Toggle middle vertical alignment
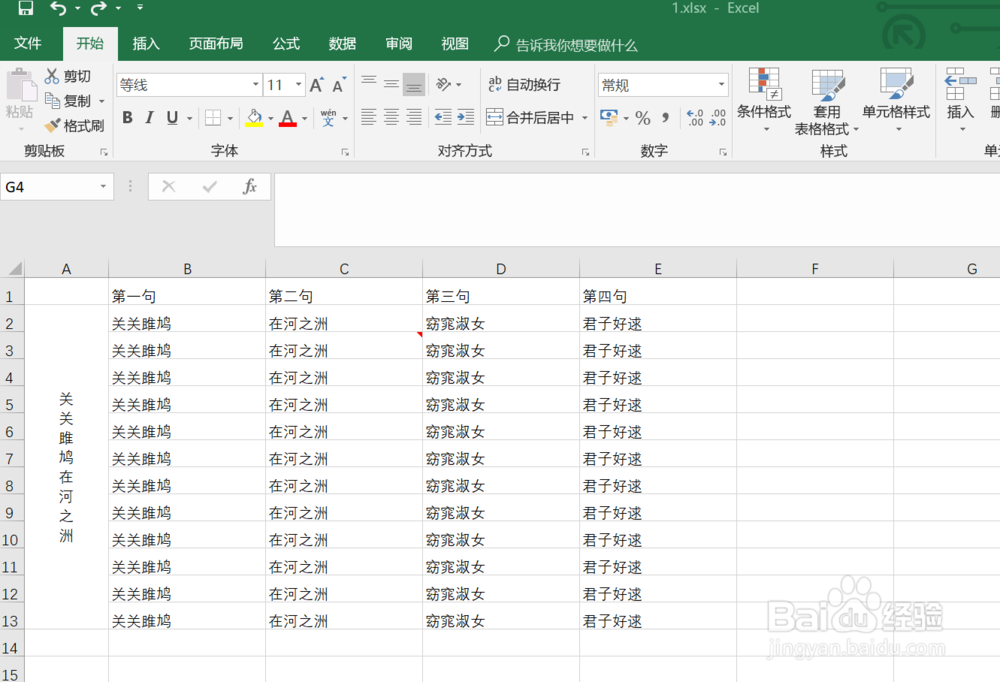The height and width of the screenshot is (682, 1000). [391, 84]
